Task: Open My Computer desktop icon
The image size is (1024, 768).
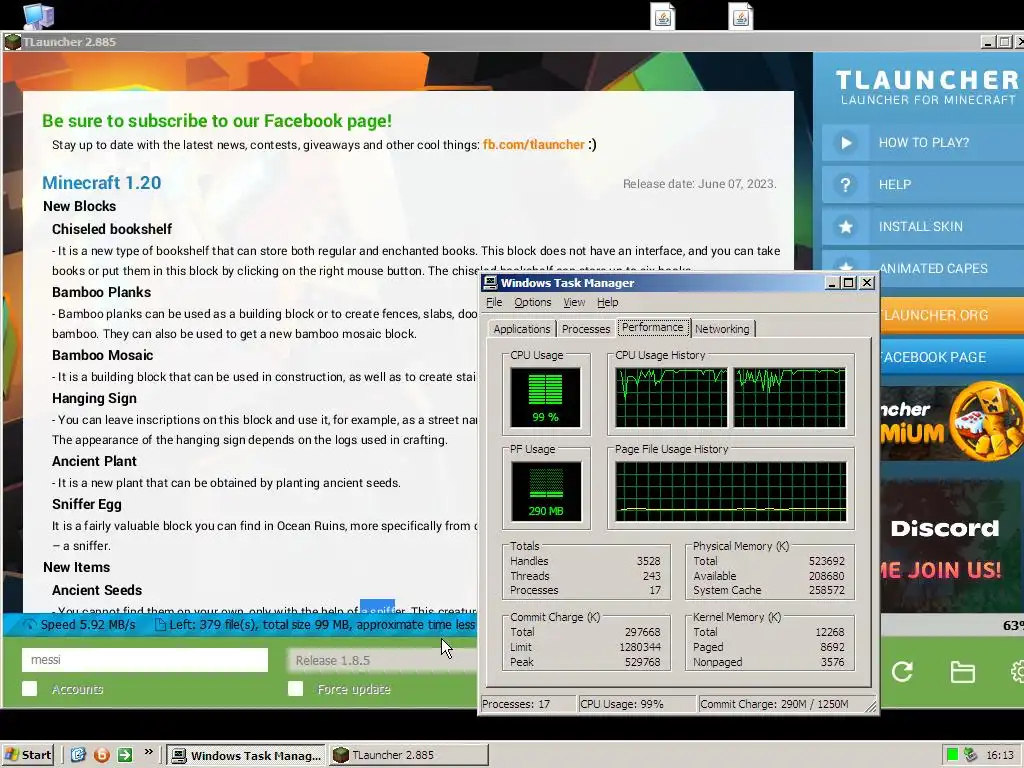Action: coord(39,16)
